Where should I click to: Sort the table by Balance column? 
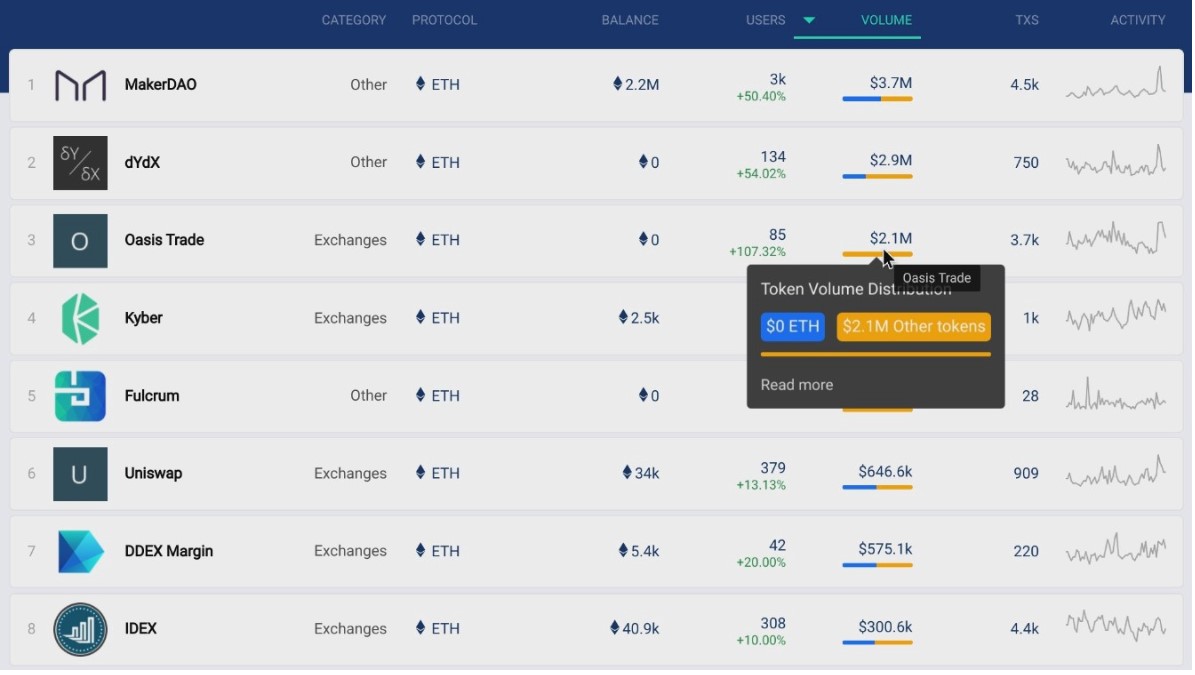[630, 21]
